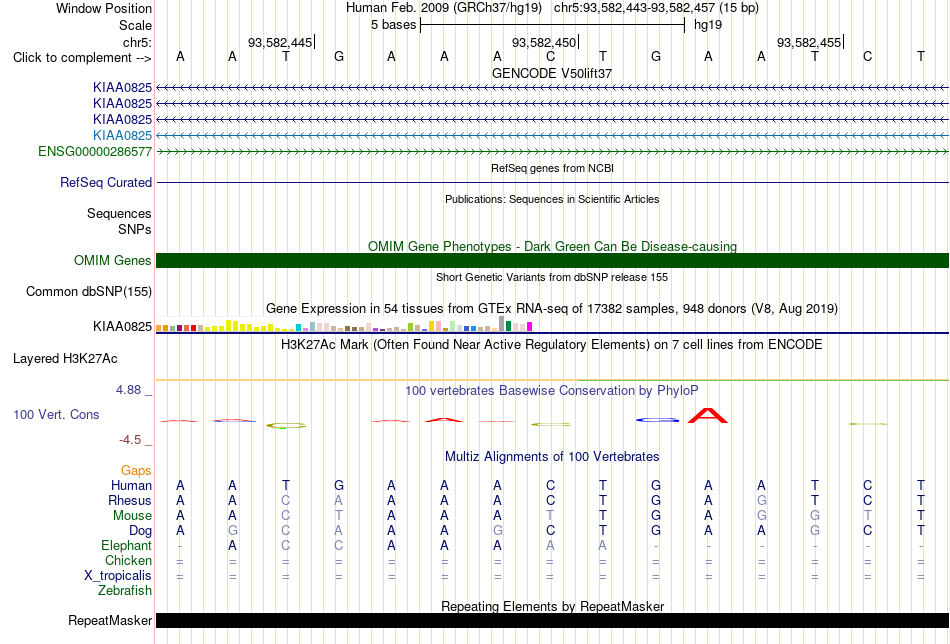The height and width of the screenshot is (644, 950).
Task: Click the Layered H3K27Ac label
Action: click(65, 359)
